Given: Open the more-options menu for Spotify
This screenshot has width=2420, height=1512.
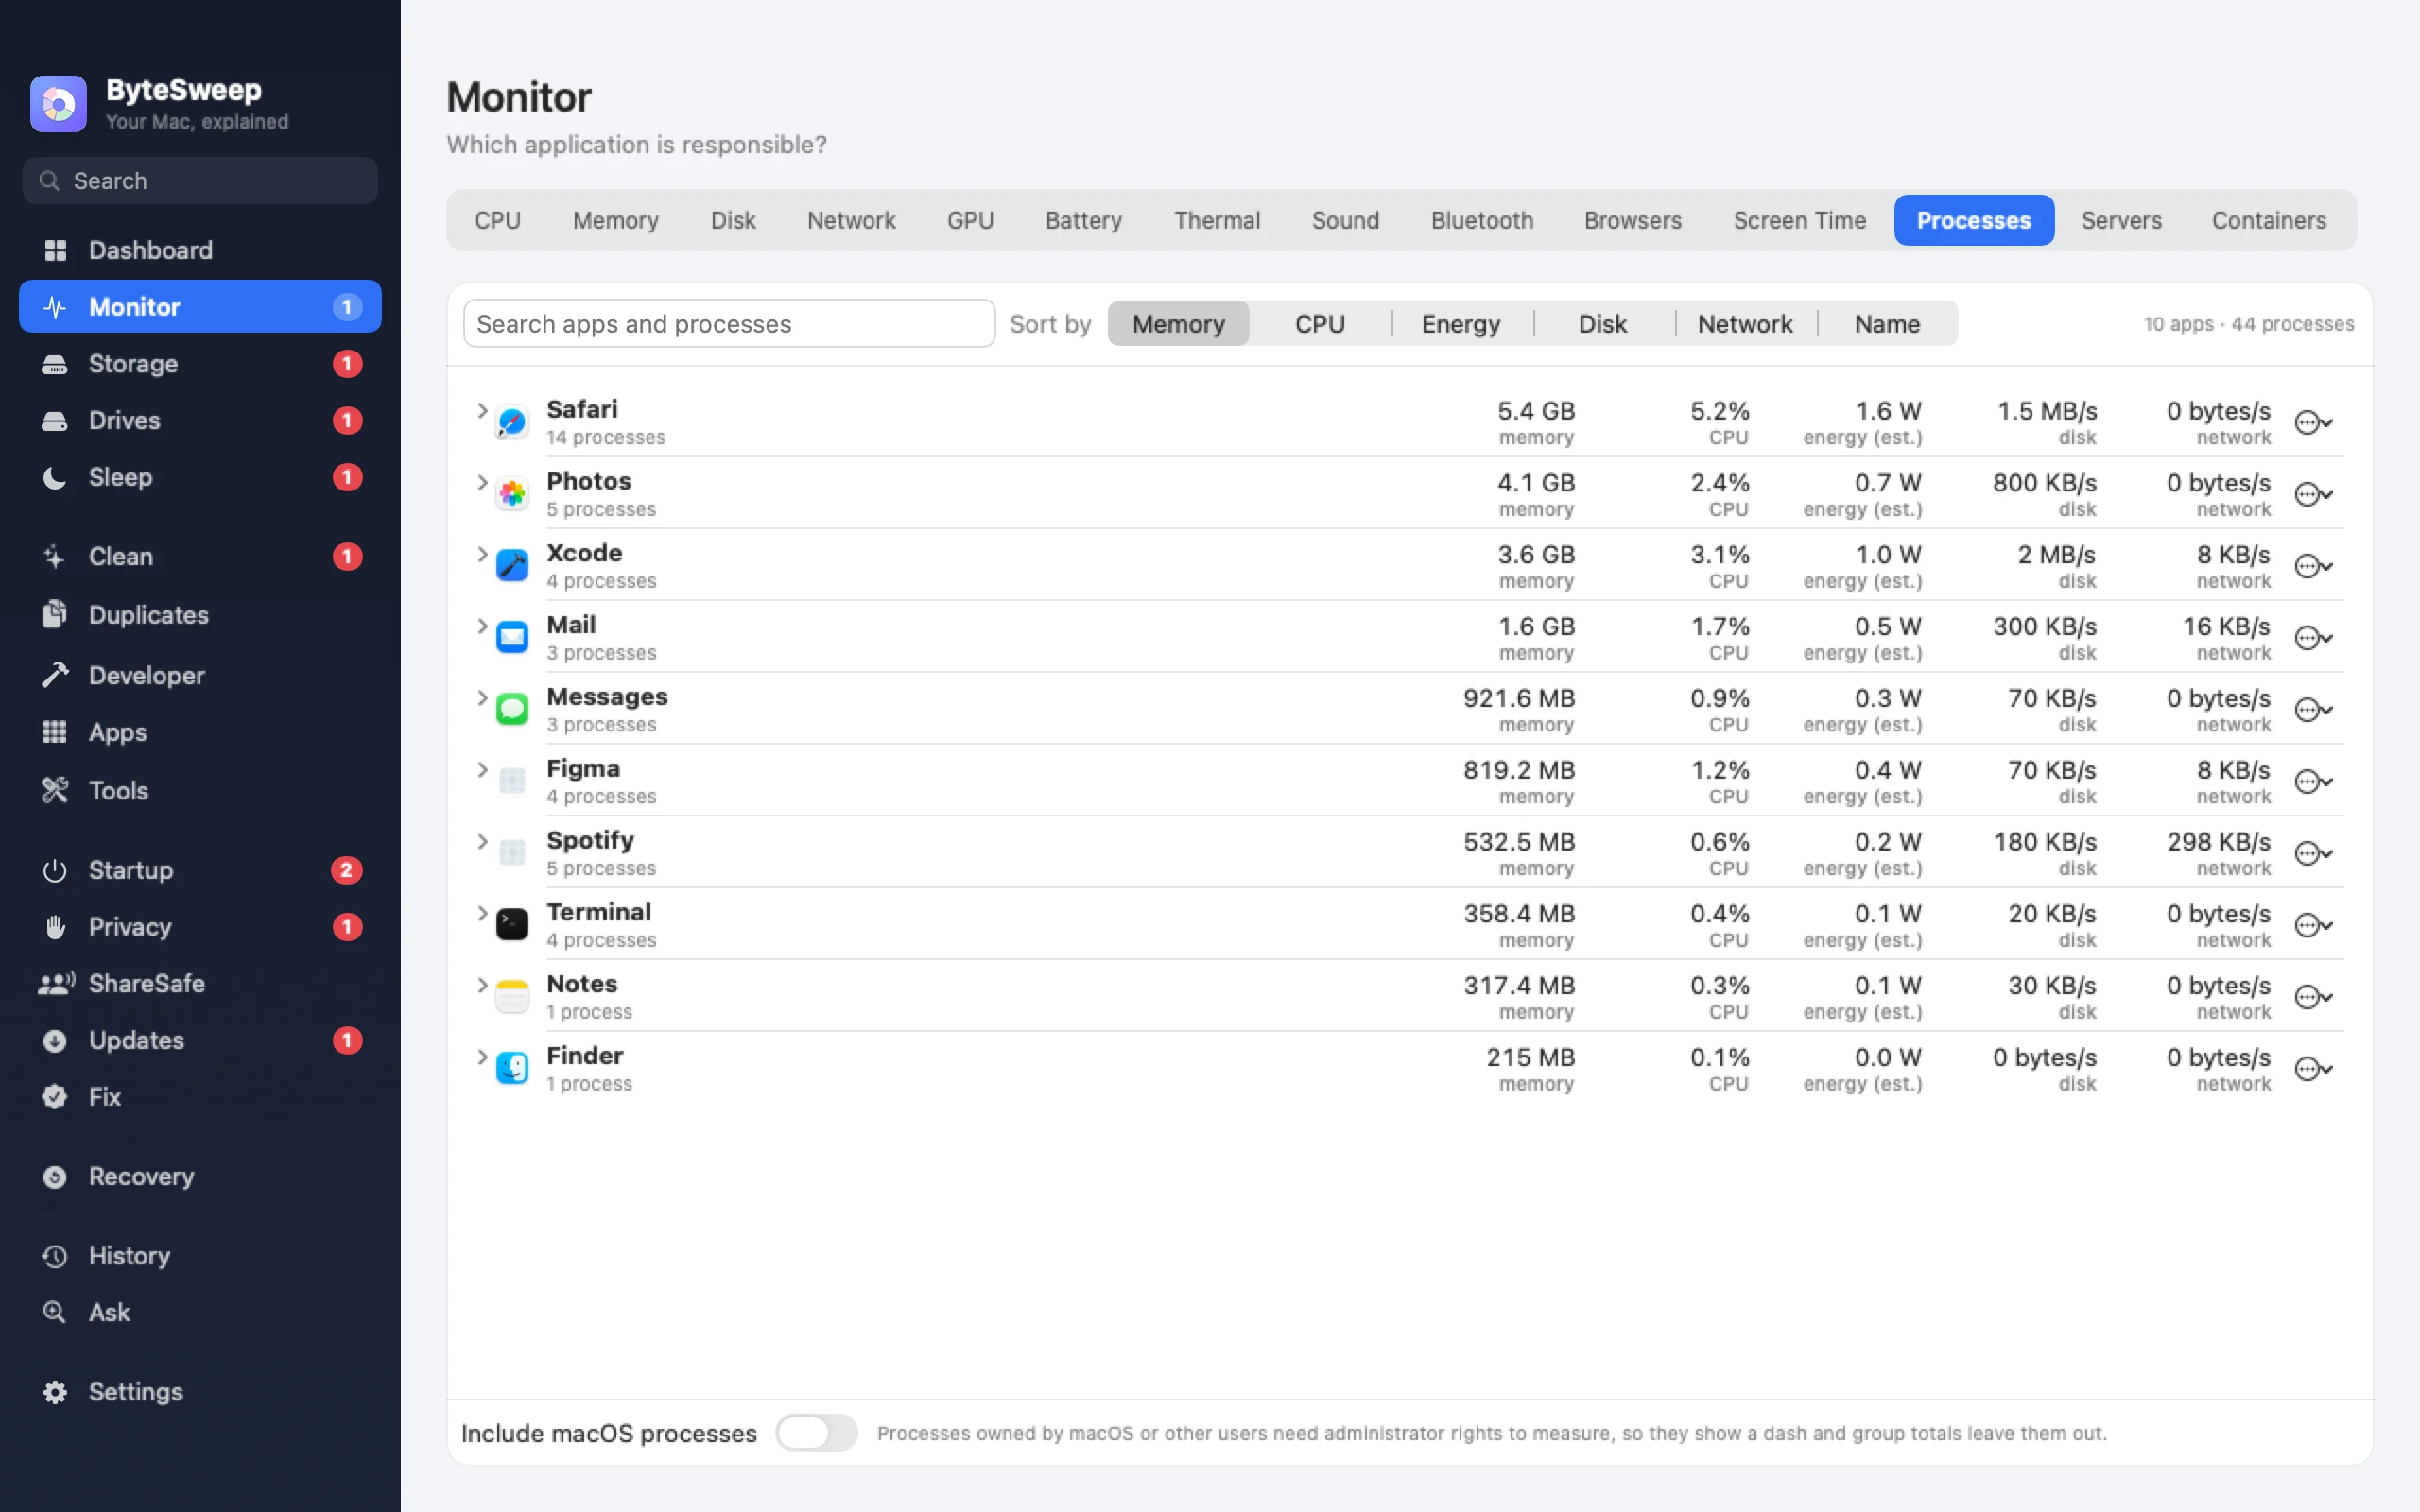Looking at the screenshot, I should (2313, 854).
